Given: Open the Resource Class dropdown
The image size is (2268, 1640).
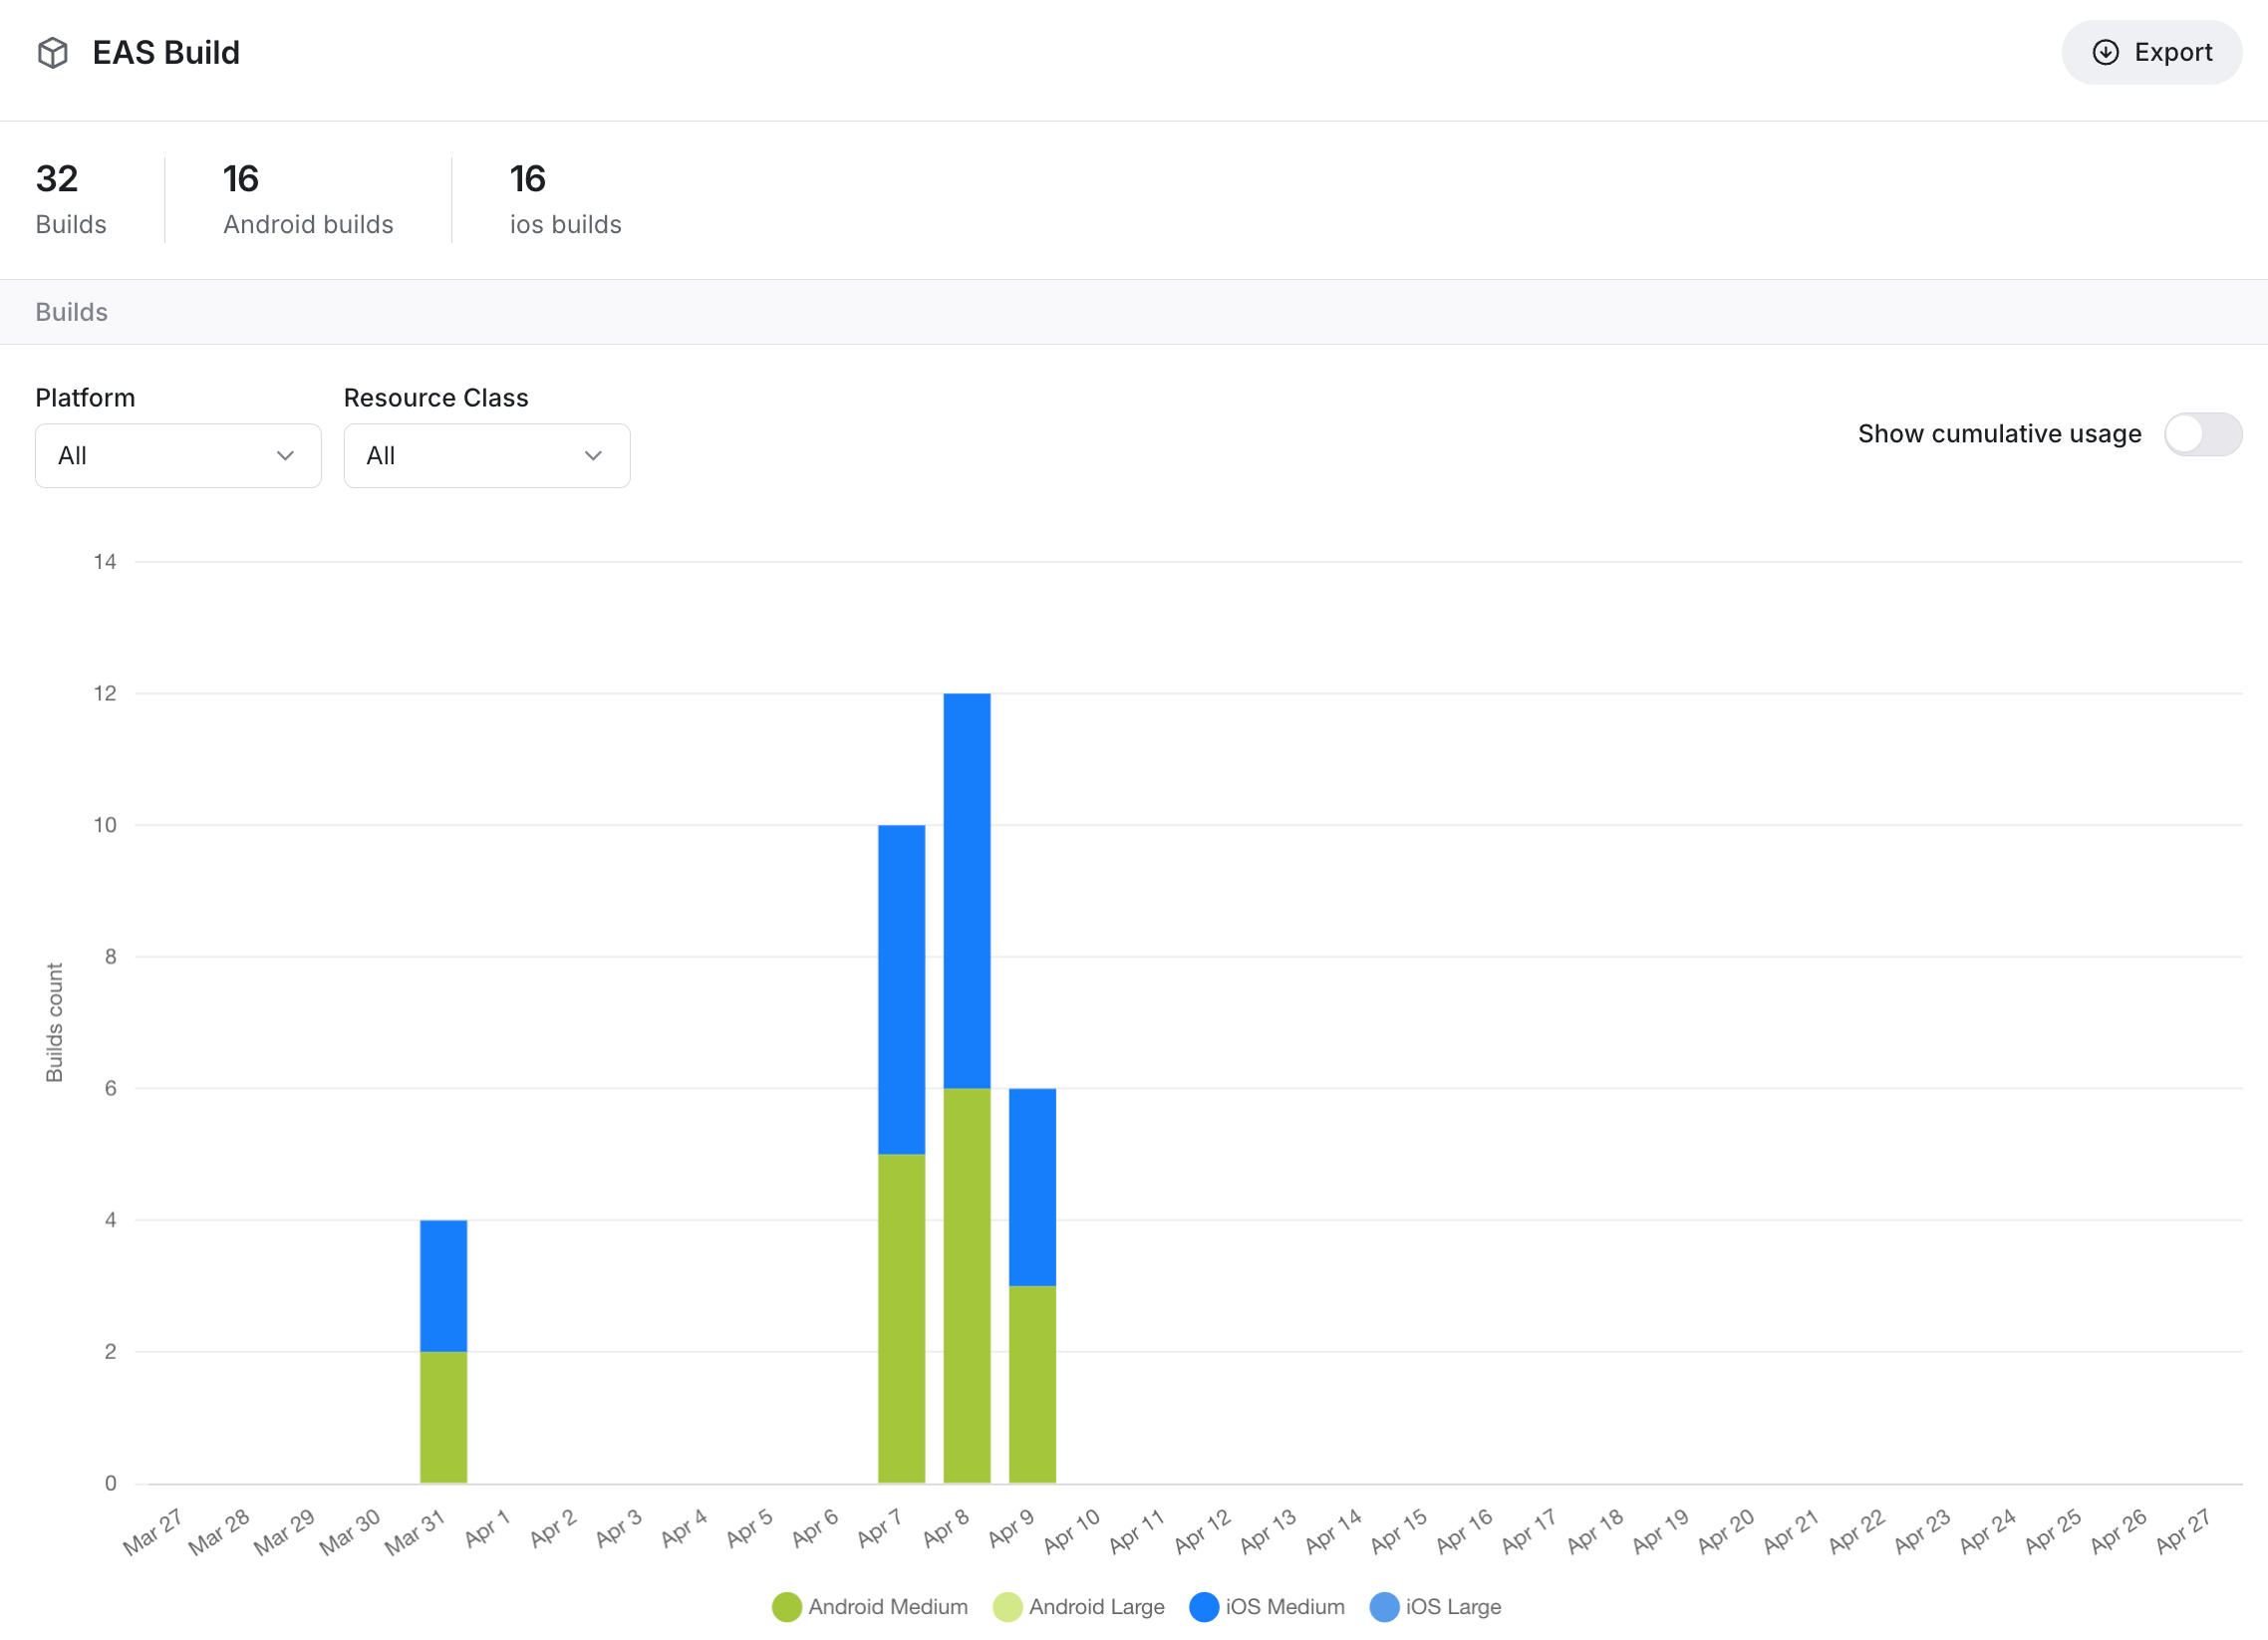Looking at the screenshot, I should pyautogui.click(x=486, y=456).
